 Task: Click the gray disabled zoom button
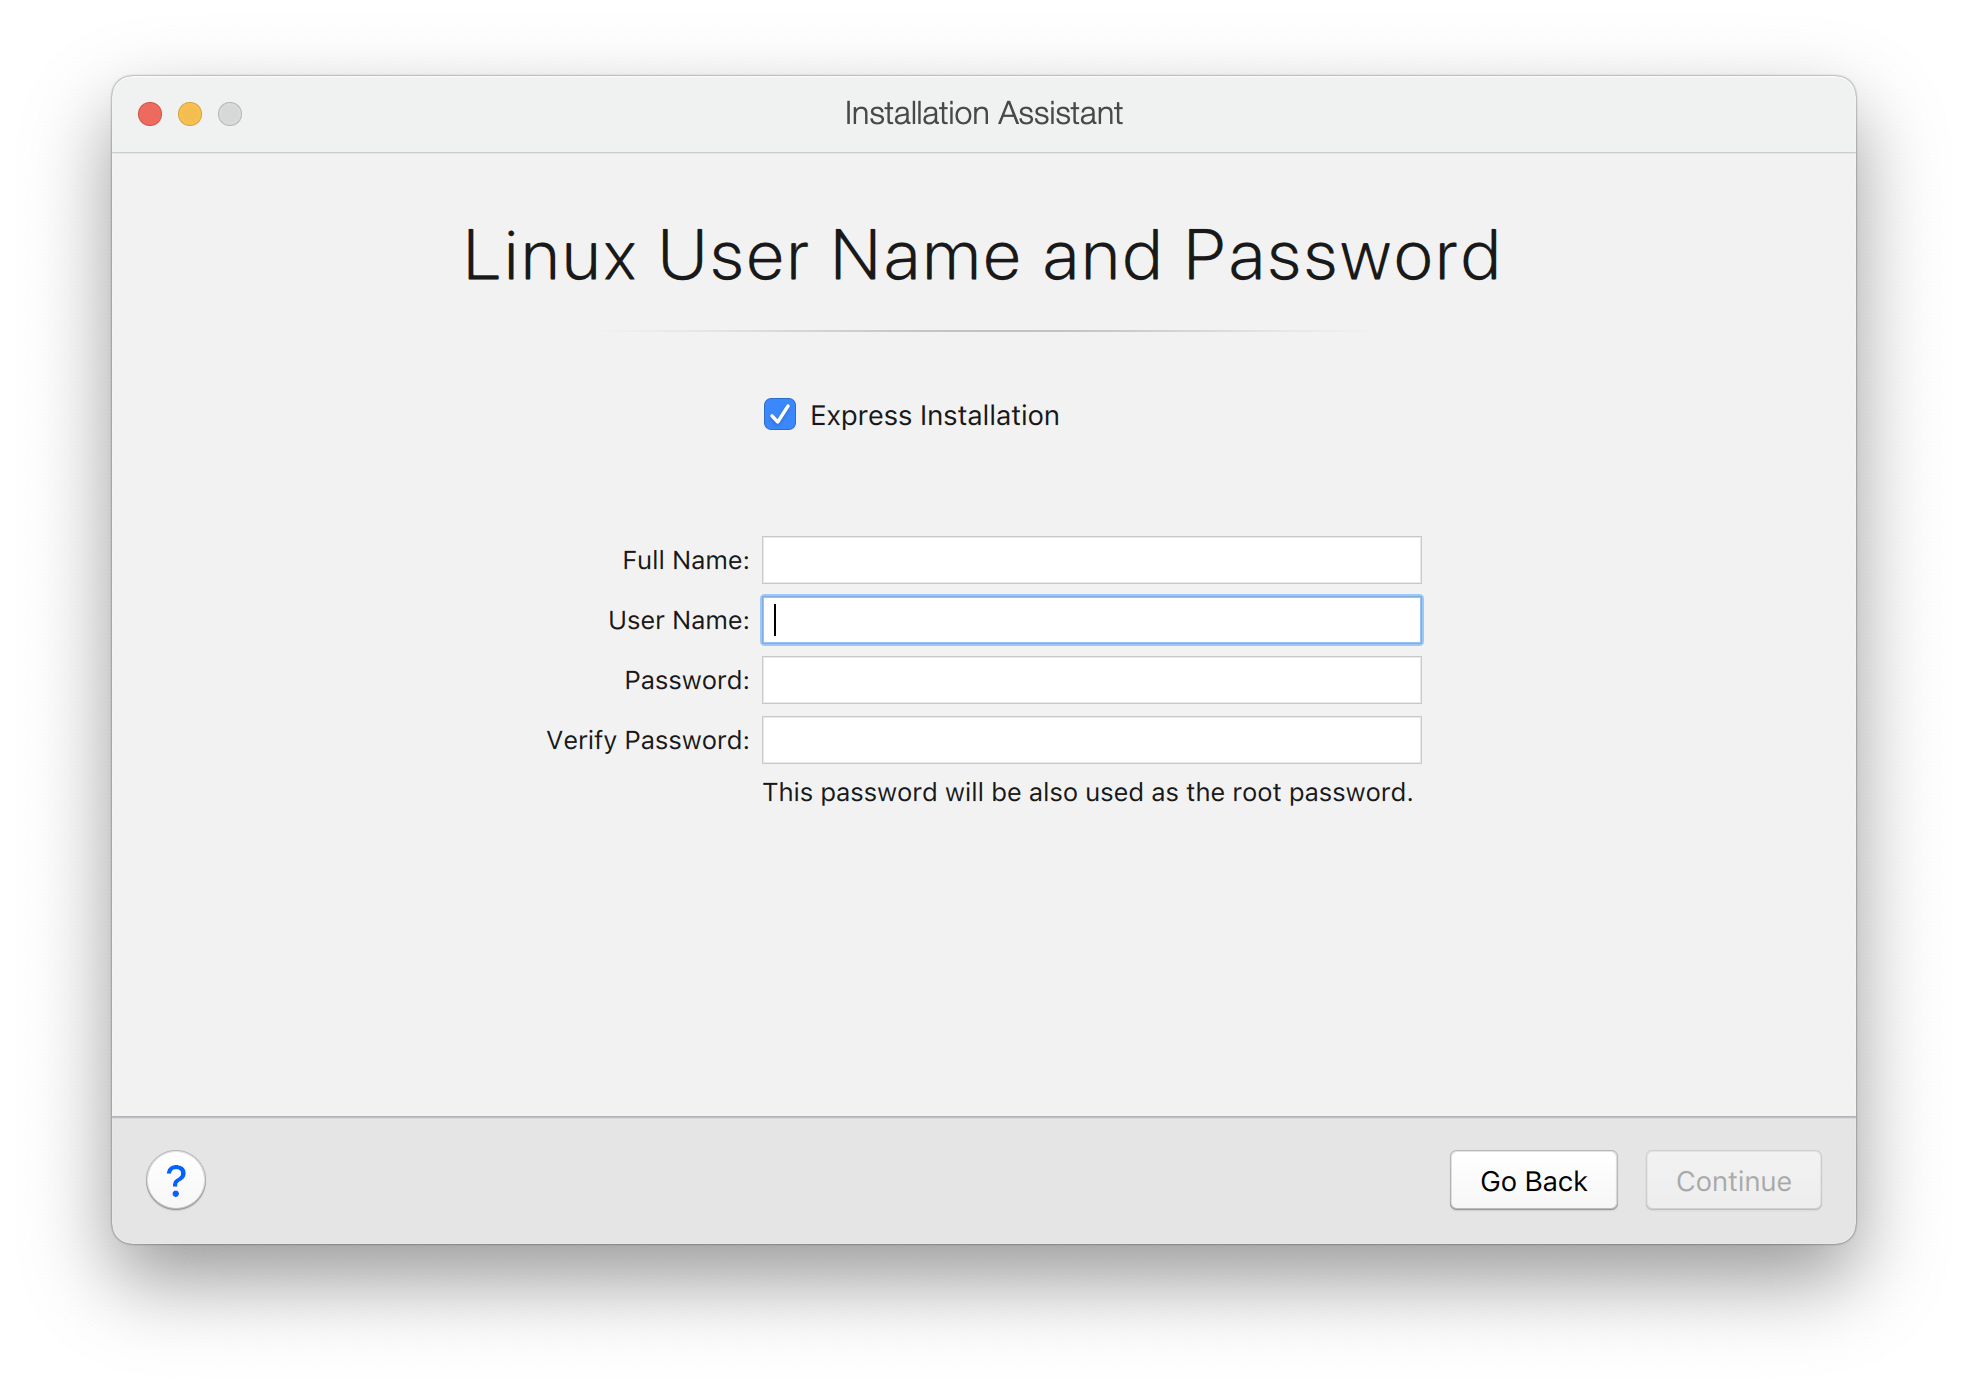pos(230,114)
